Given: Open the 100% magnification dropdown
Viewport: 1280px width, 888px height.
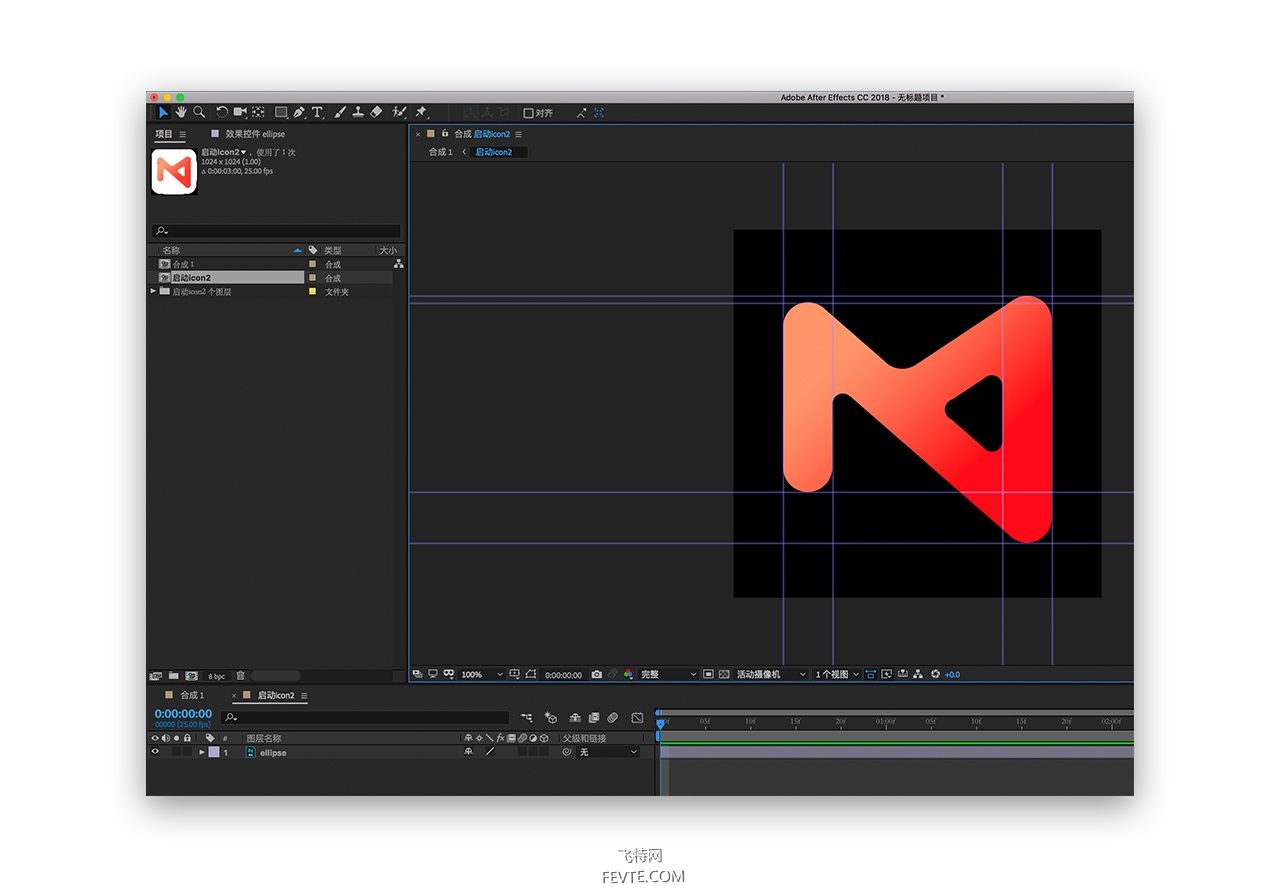Looking at the screenshot, I should (482, 674).
